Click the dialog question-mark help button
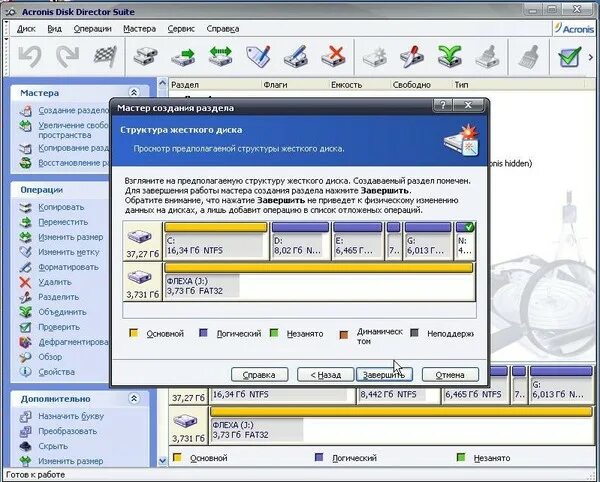 (443, 105)
